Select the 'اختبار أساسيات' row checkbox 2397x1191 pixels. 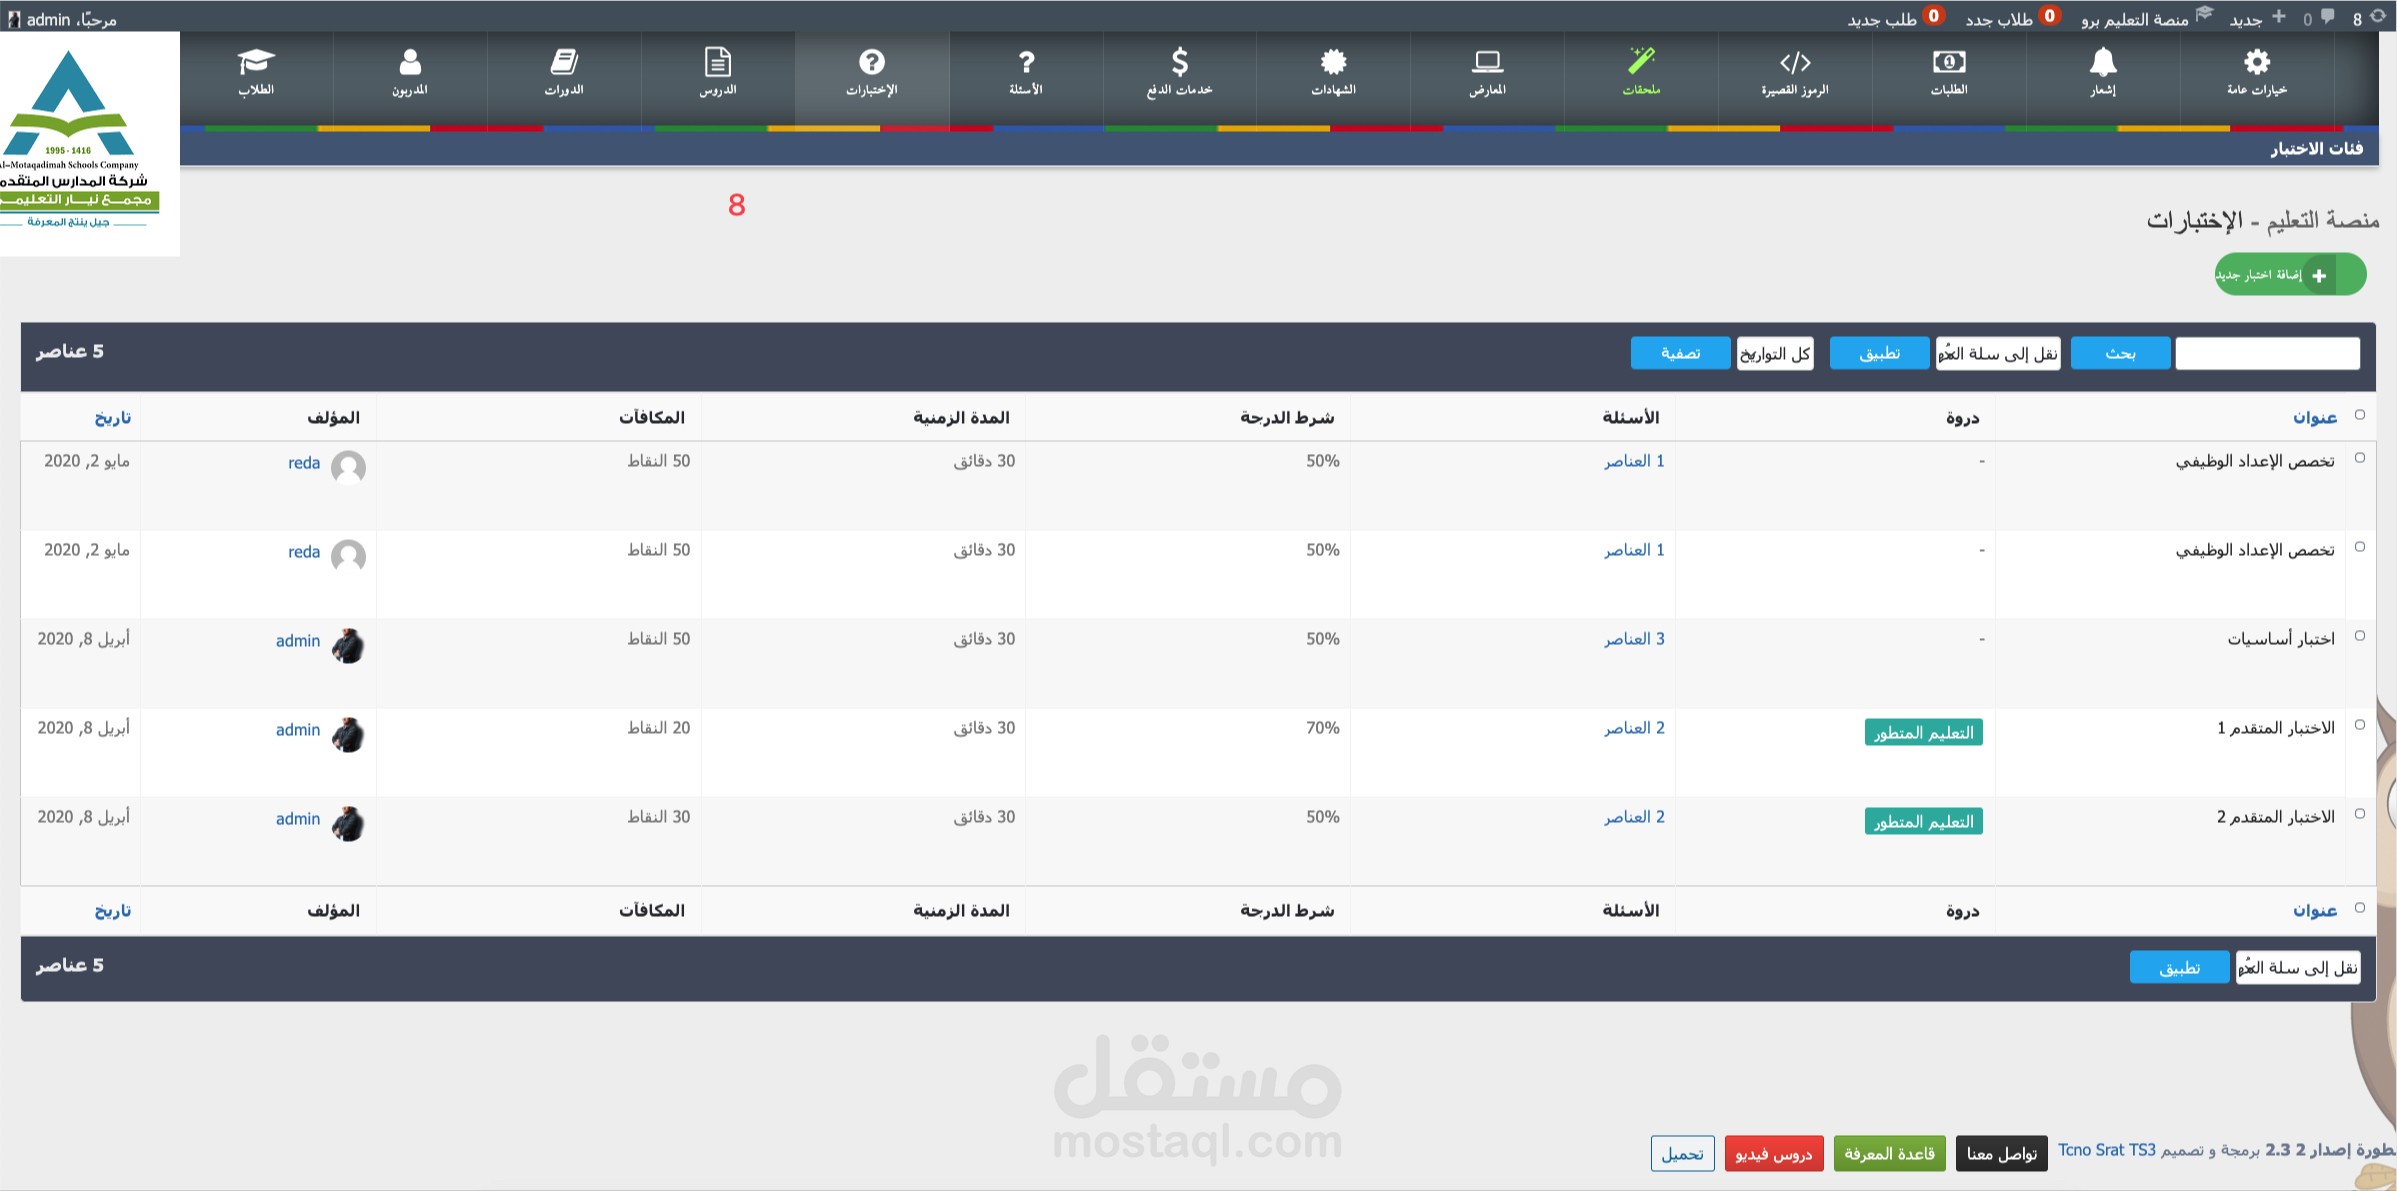click(x=2360, y=636)
